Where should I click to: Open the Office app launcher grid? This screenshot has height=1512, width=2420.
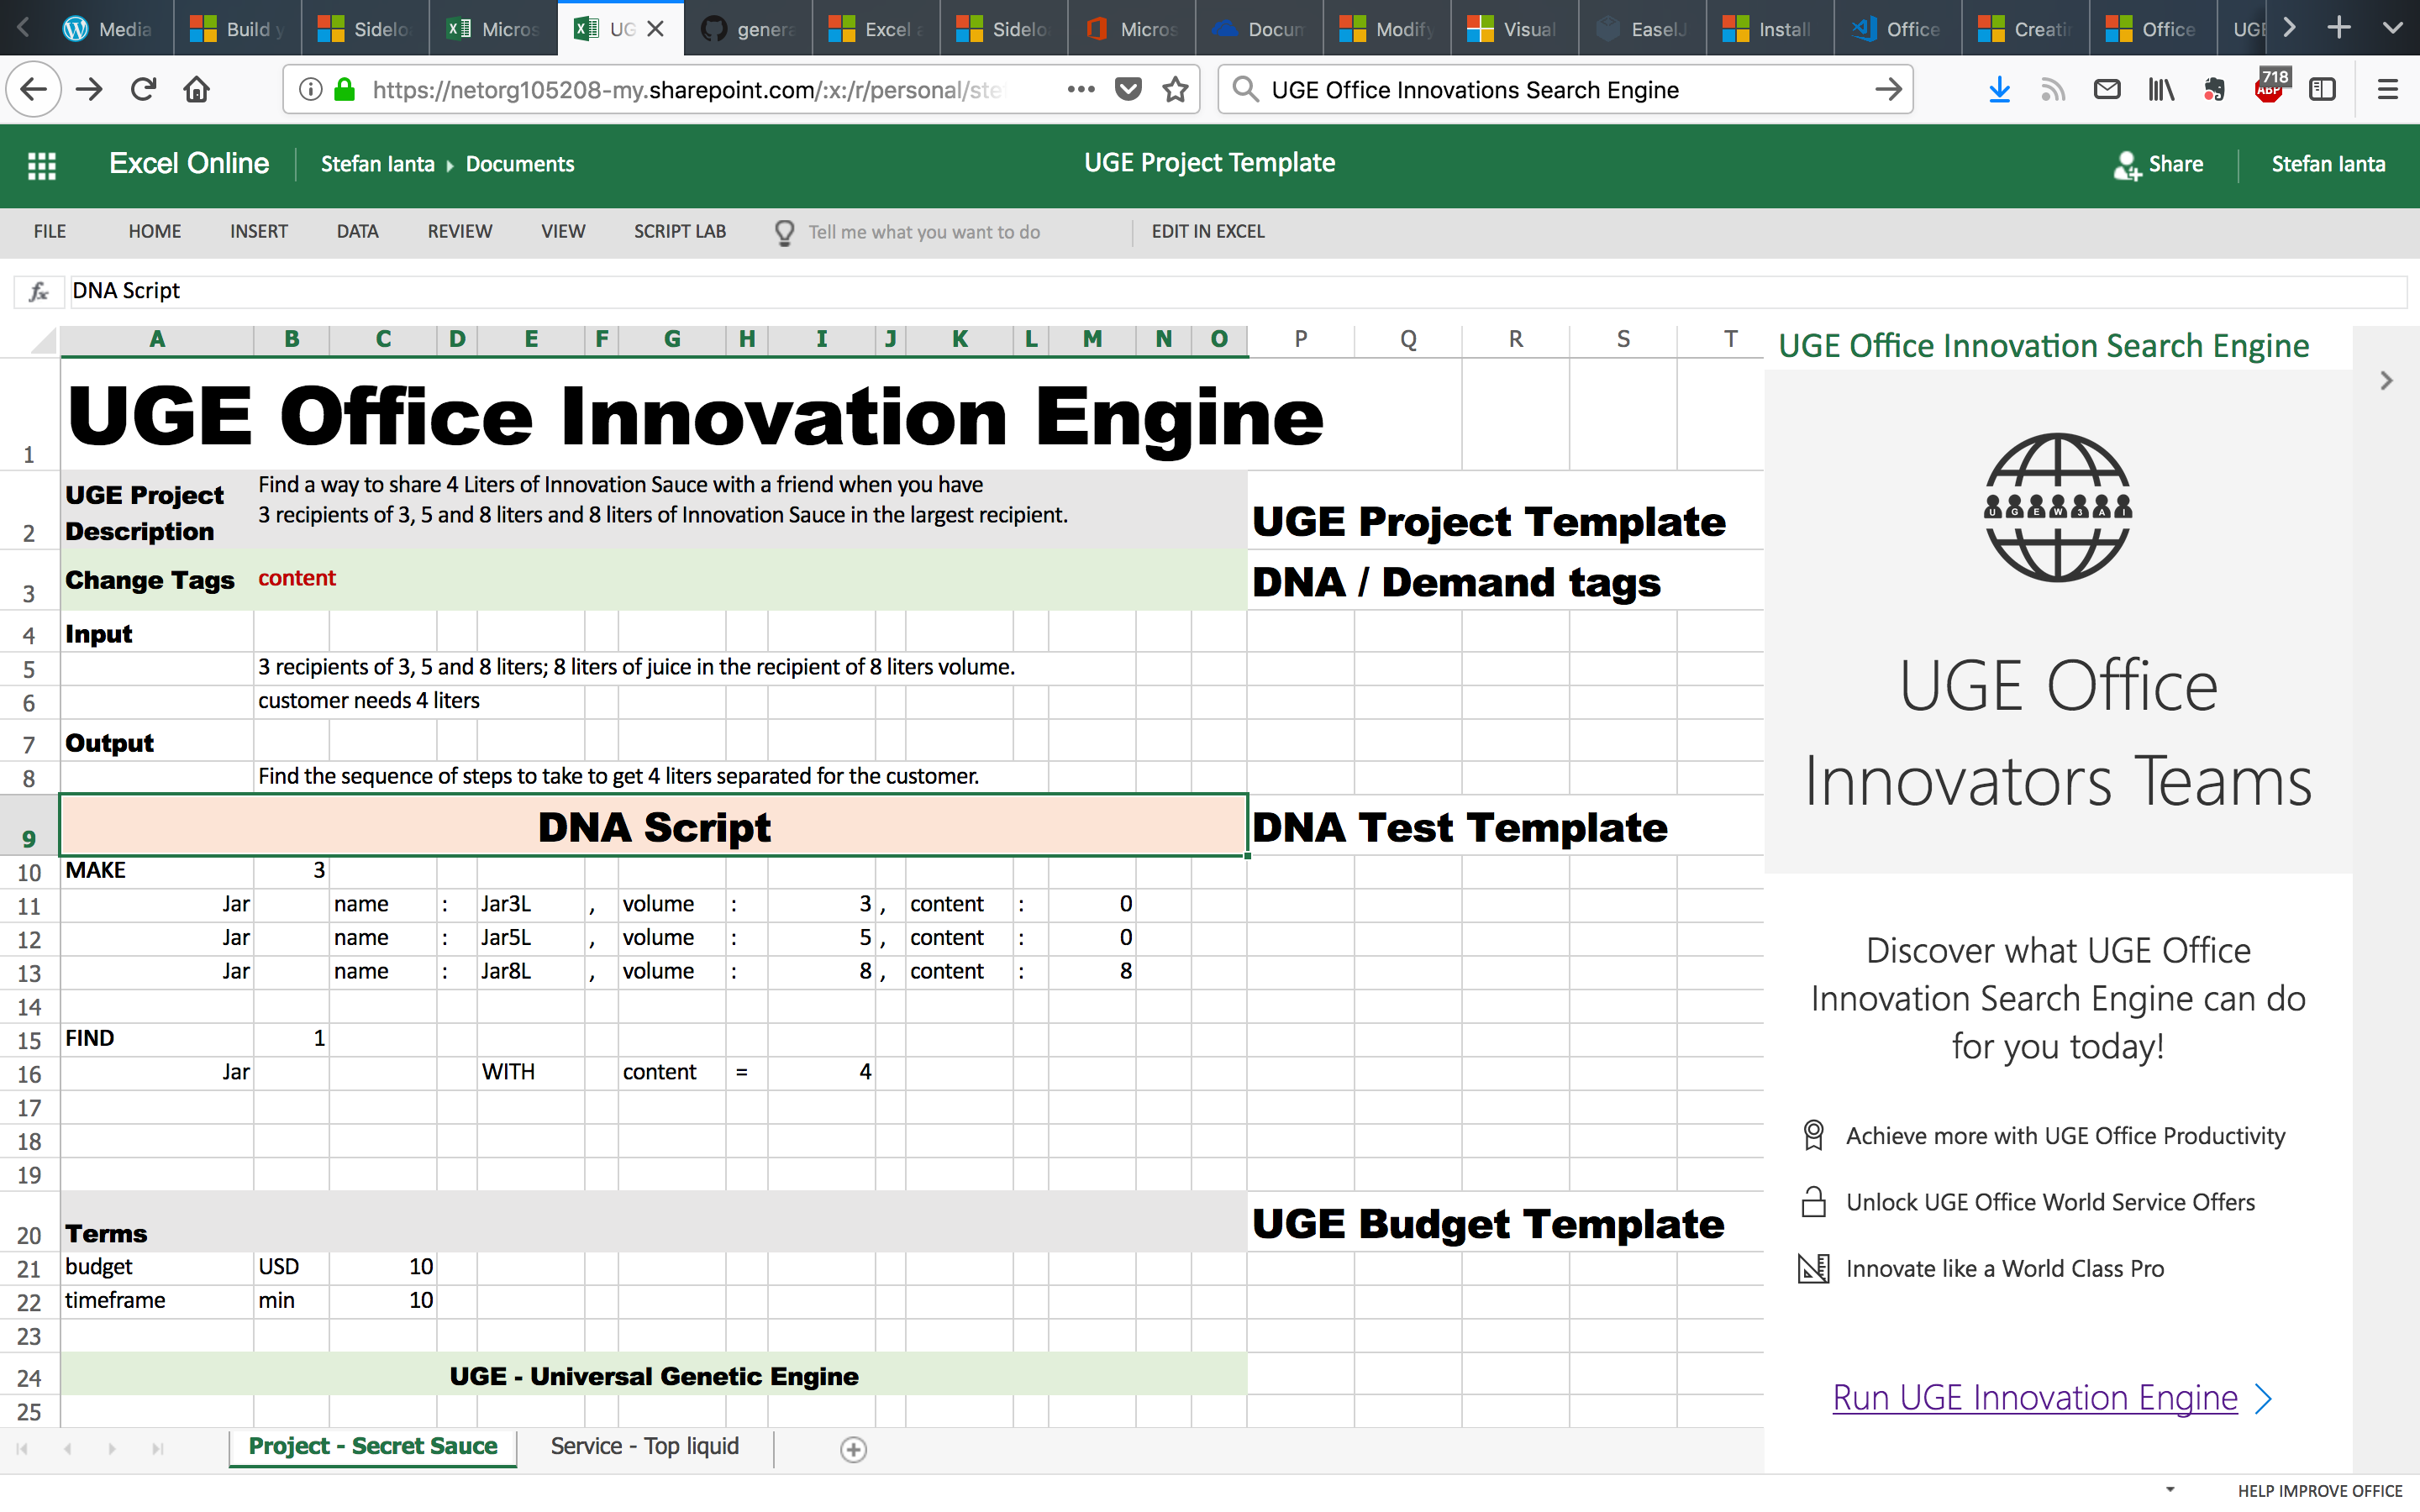[x=42, y=165]
